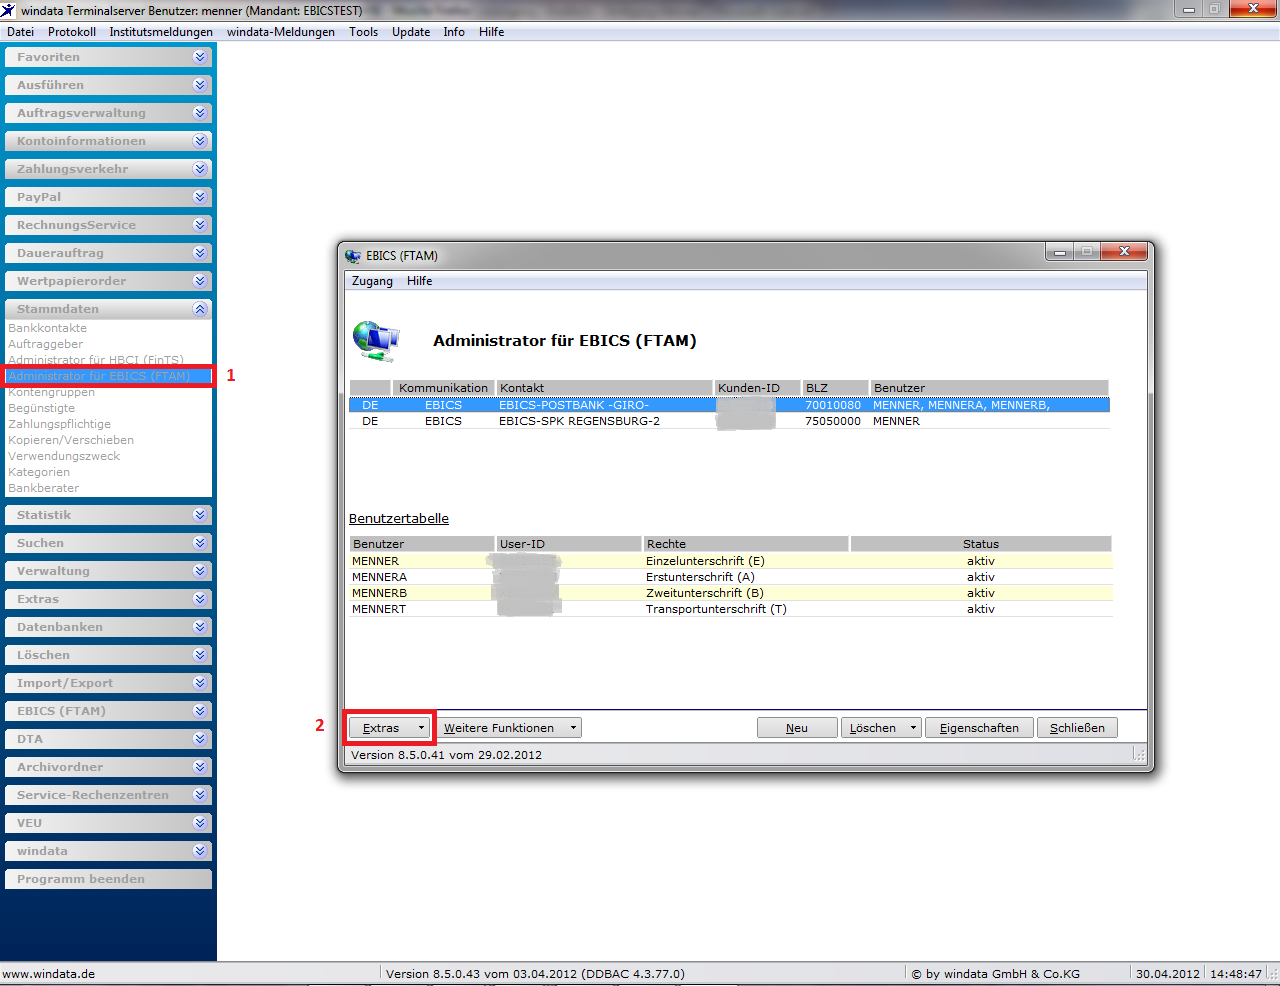Open Bankberater under Stammdaten

point(44,488)
